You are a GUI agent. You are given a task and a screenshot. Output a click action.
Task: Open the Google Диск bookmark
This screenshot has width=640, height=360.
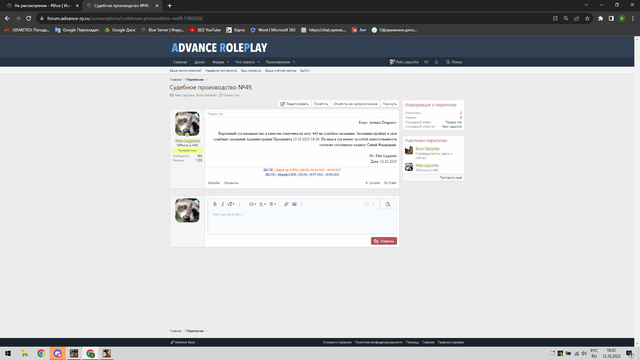tap(120, 30)
